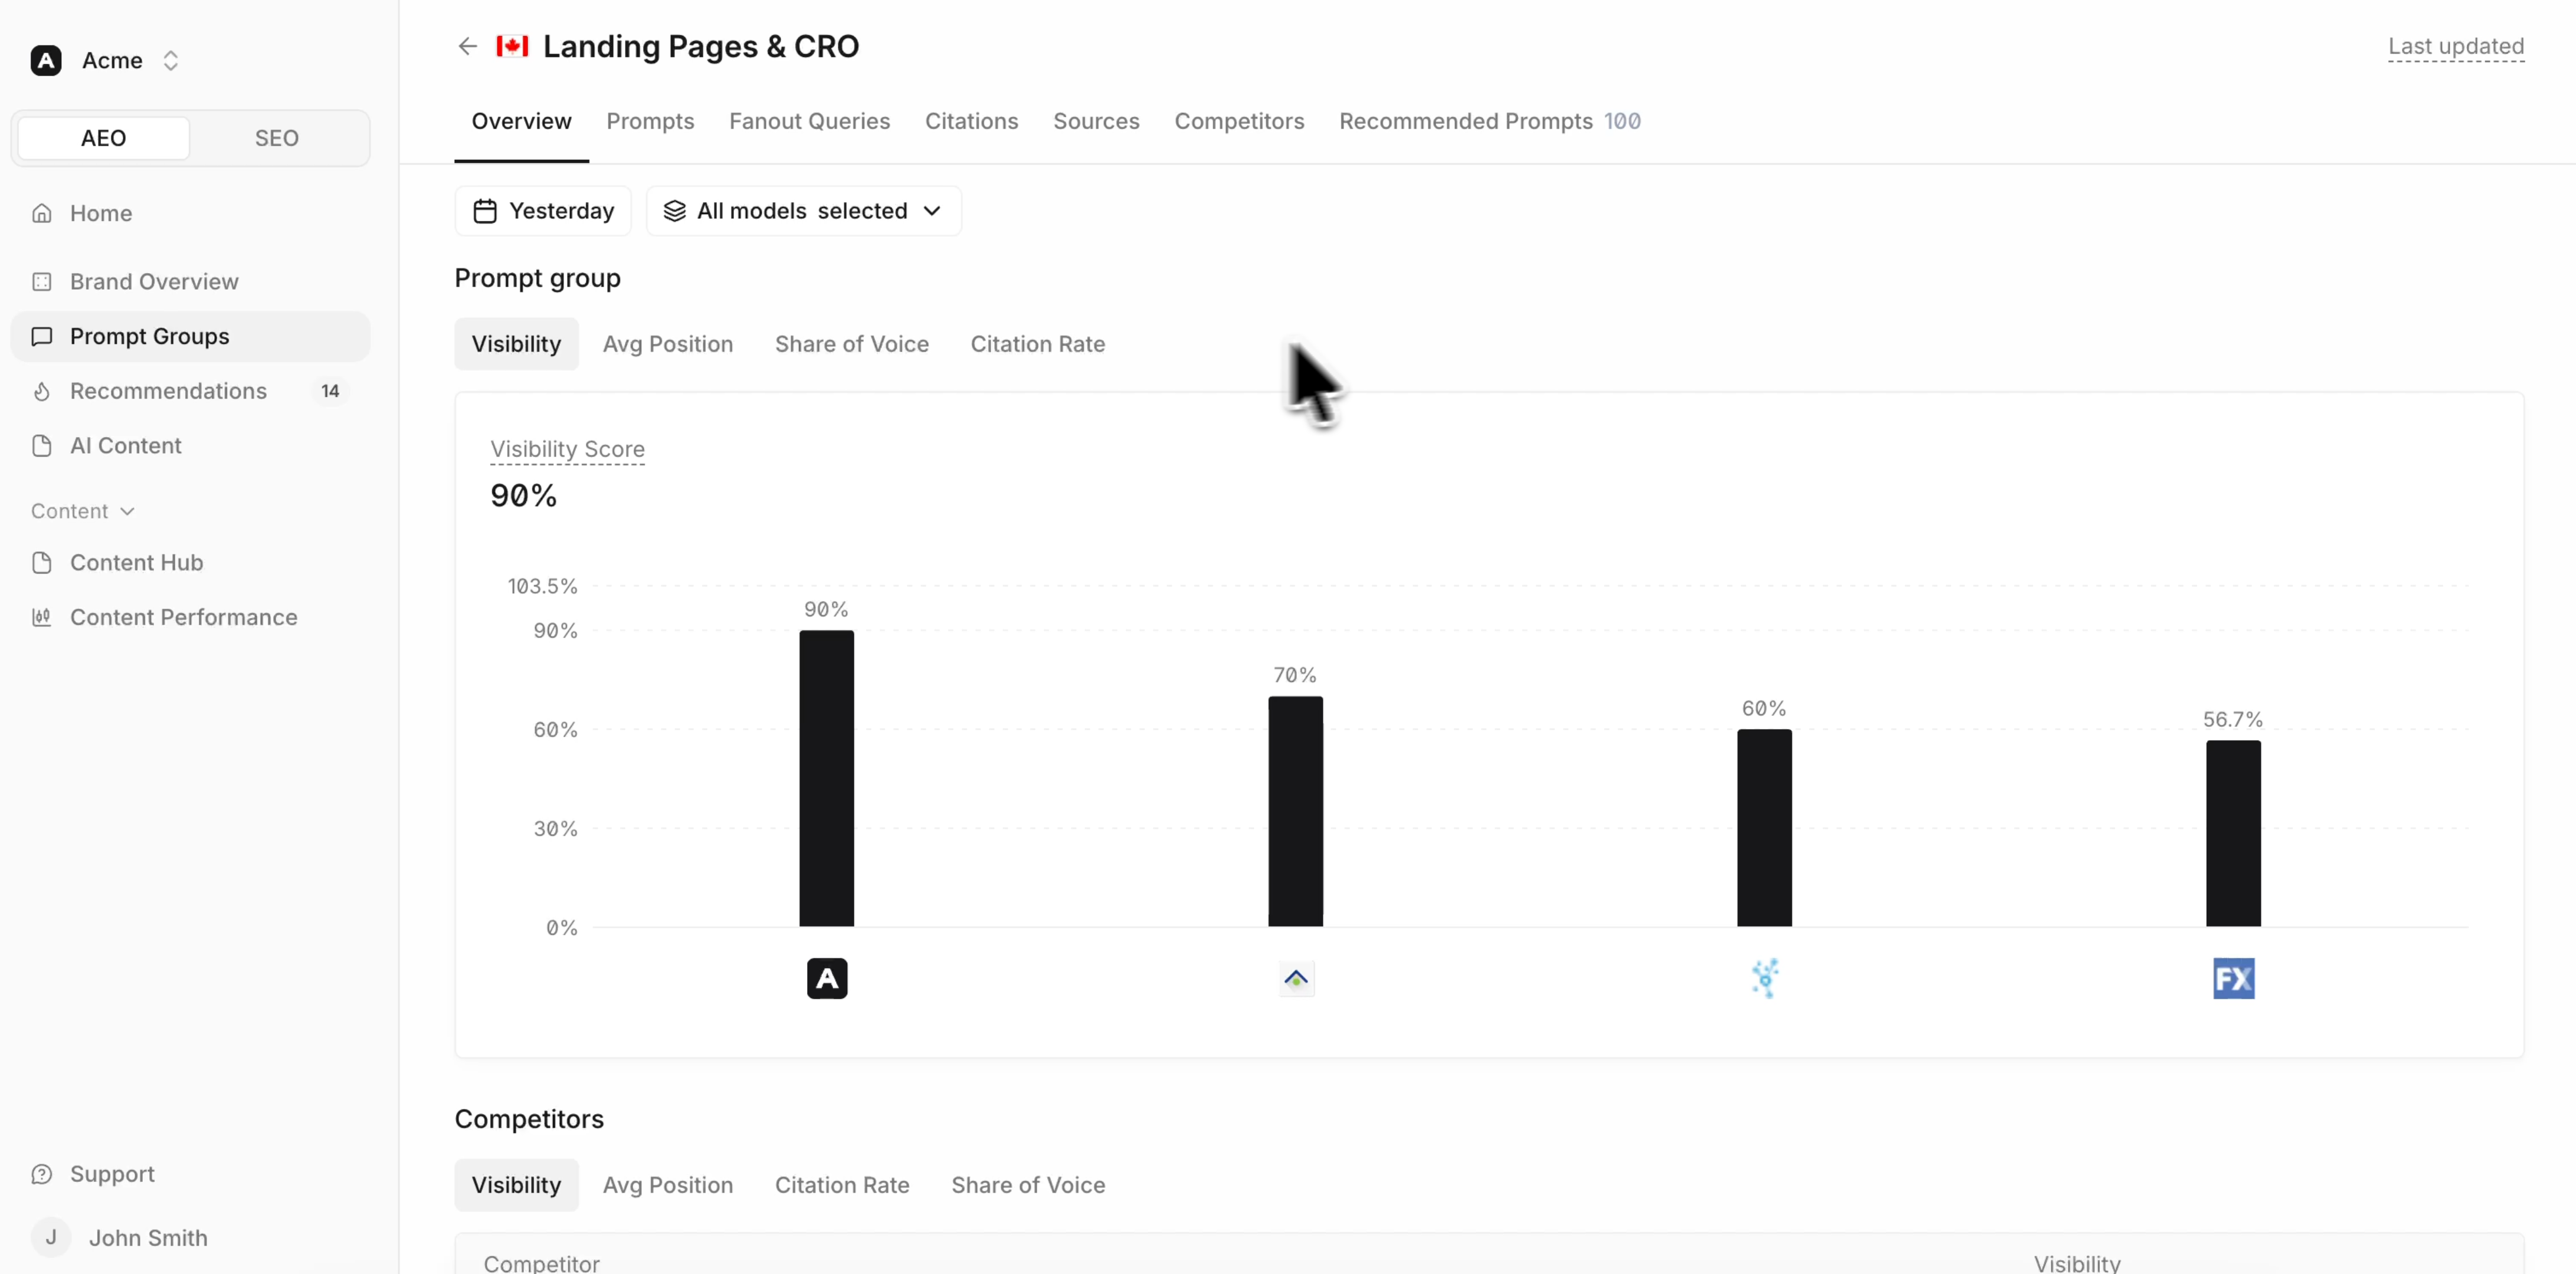Select Prompt Groups in sidebar
2576x1274 pixels.
point(190,336)
